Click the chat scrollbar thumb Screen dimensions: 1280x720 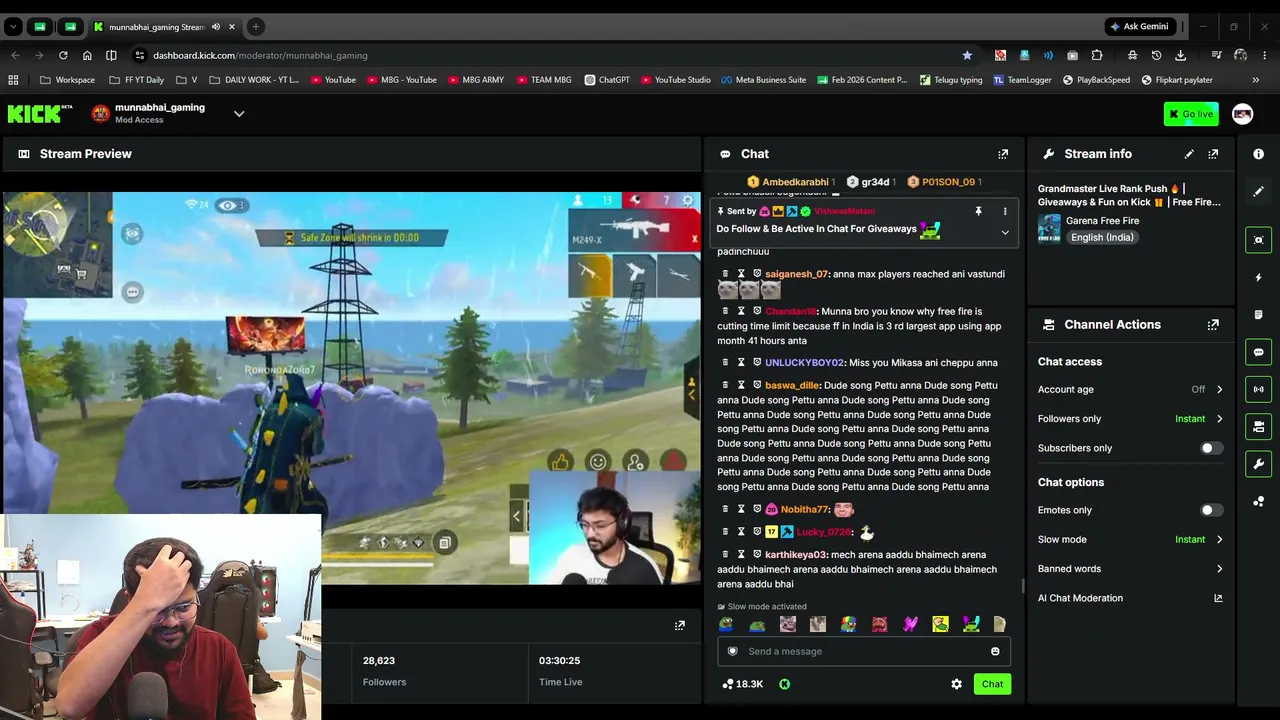pyautogui.click(x=1022, y=586)
